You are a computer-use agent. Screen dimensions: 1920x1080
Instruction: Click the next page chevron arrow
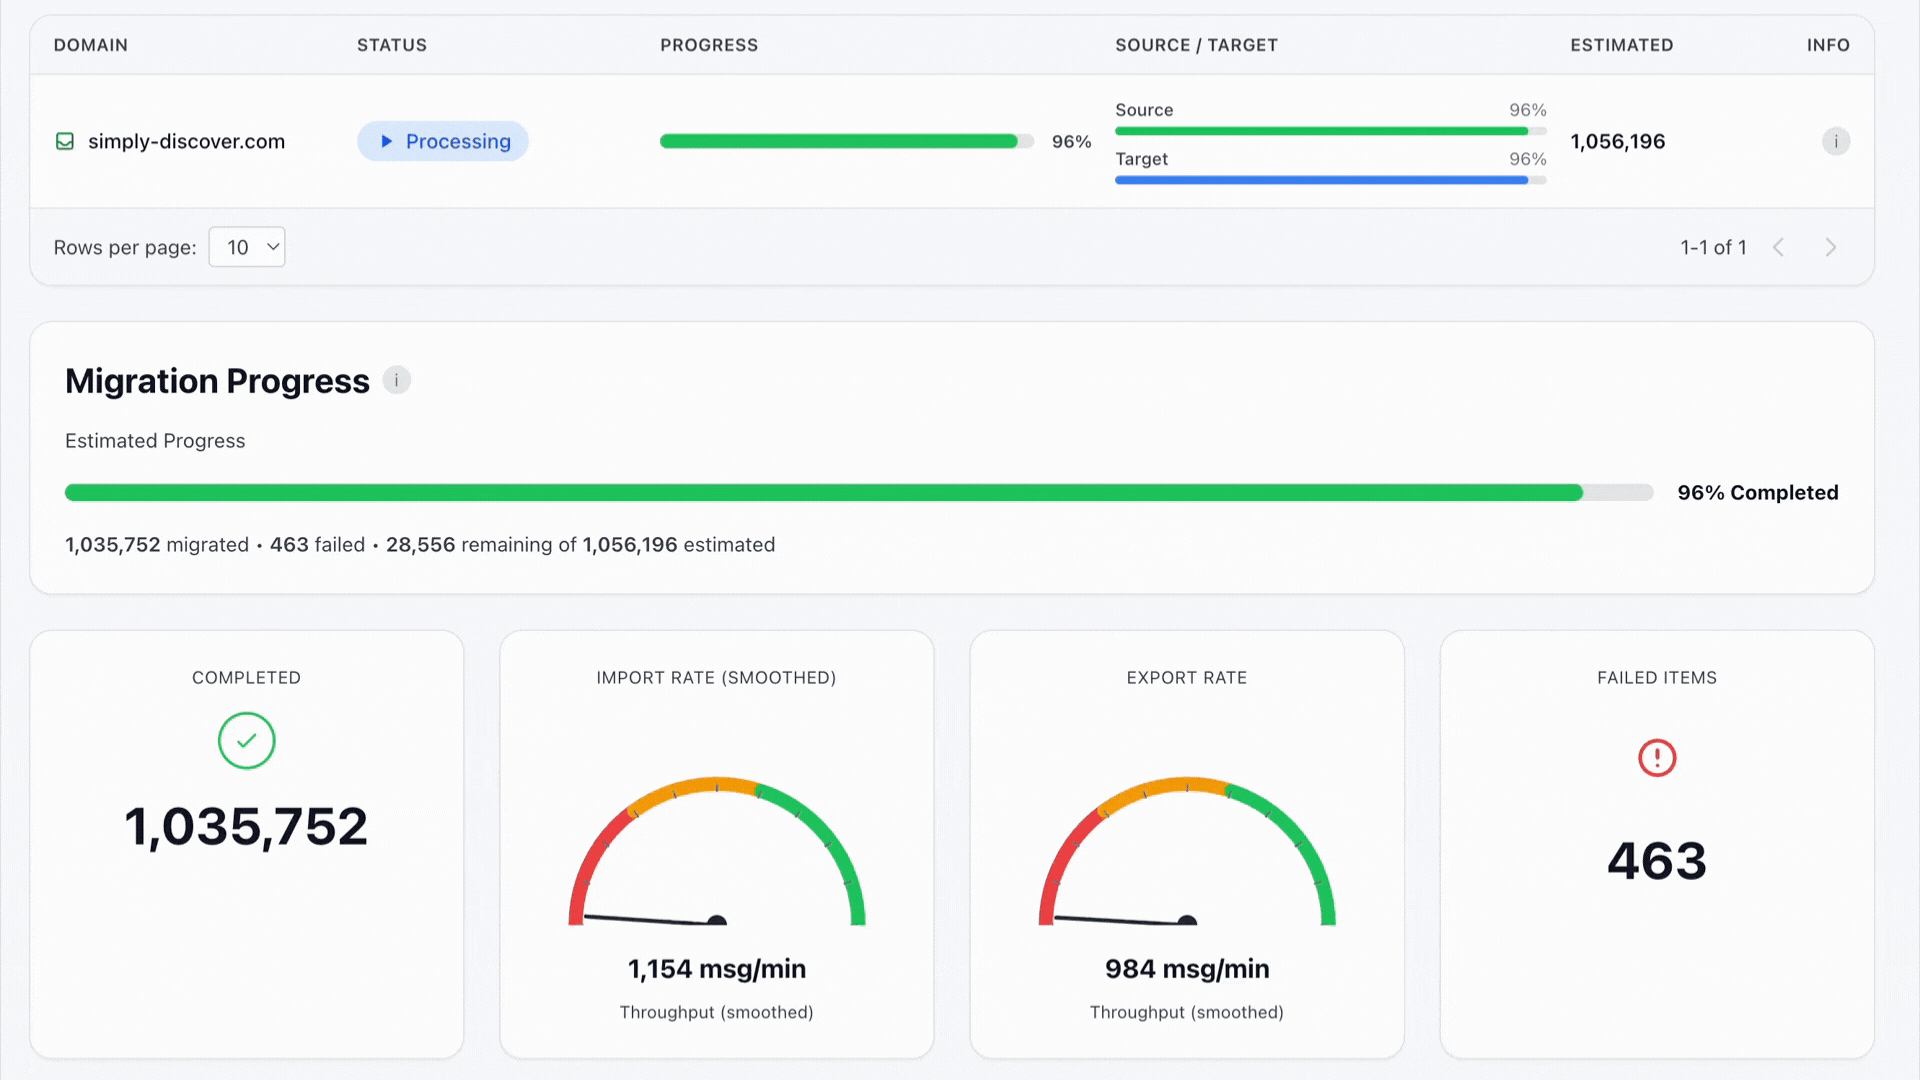pyautogui.click(x=1831, y=247)
